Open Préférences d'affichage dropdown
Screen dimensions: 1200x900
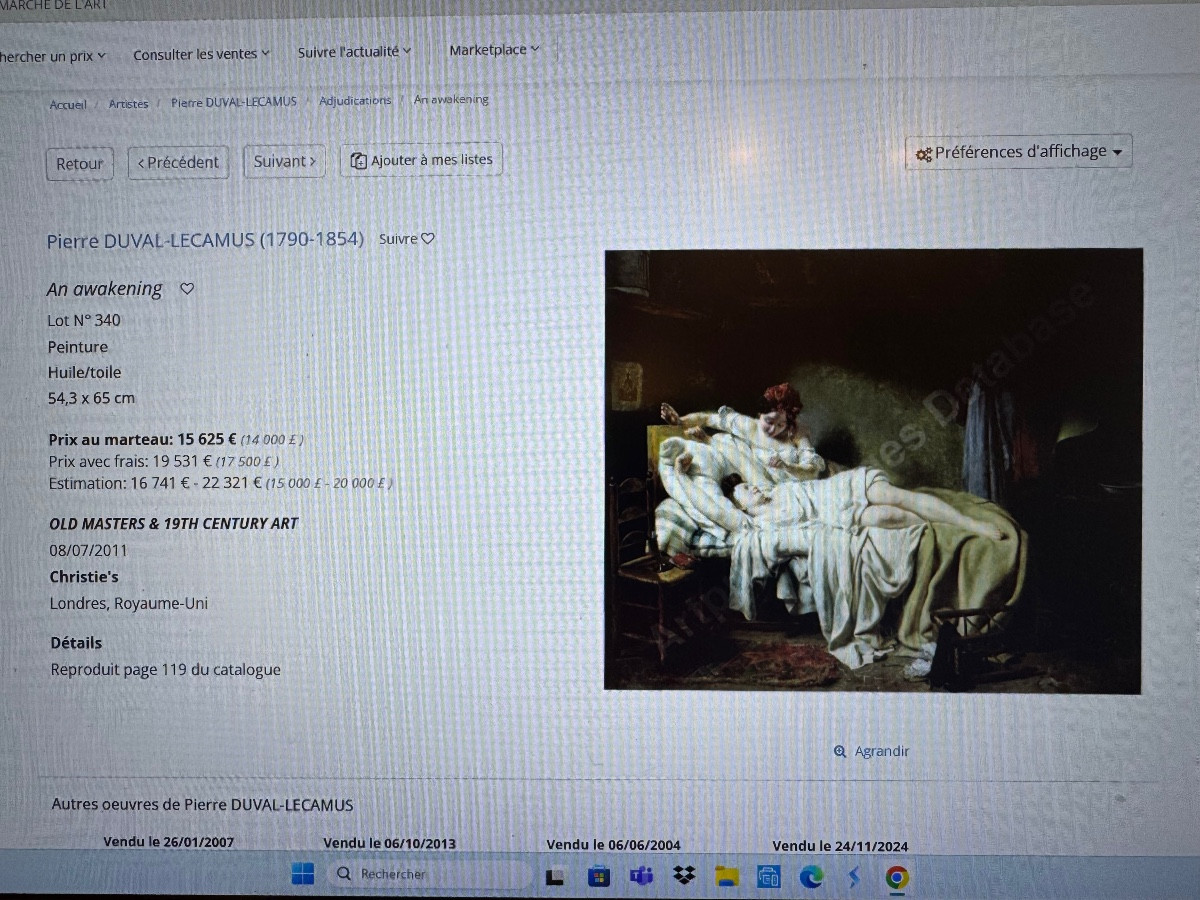1019,152
